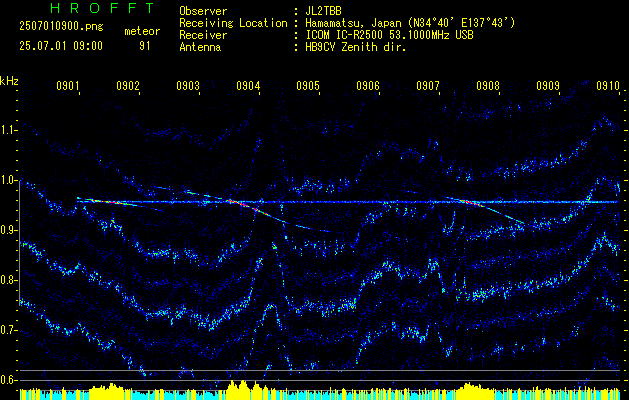629x400 pixels.
Task: Click the 0903 time marker
Action: coord(188,85)
